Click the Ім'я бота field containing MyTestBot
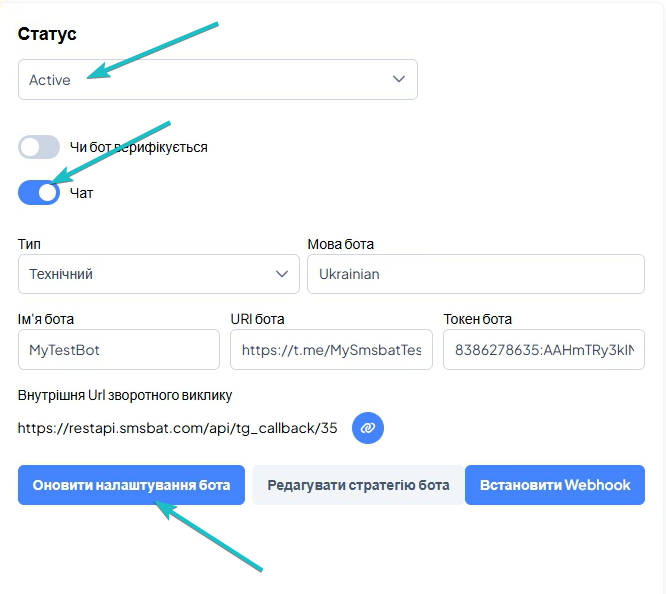This screenshot has width=666, height=594. pos(118,350)
